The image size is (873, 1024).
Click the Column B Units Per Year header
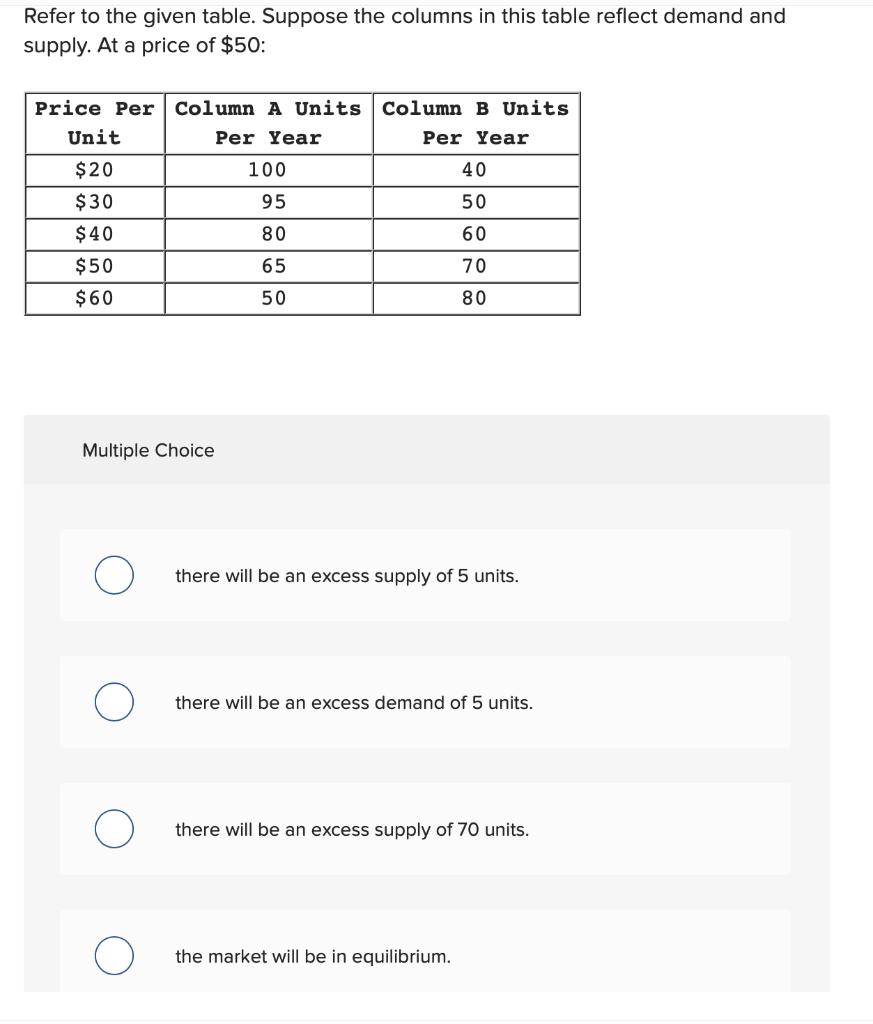point(474,124)
